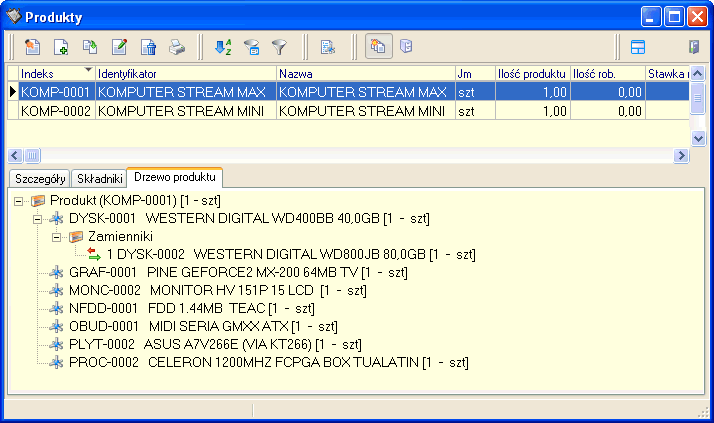714x423 pixels.
Task: Print the product list with printer icon
Action: pos(177,46)
